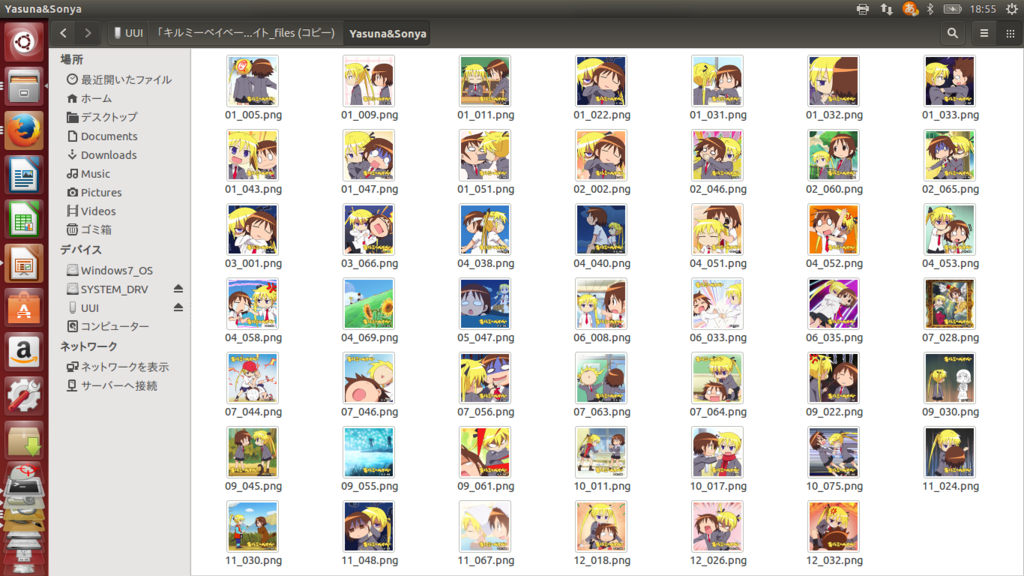
Task: Select thumbnail 01_005.png
Action: [253, 81]
